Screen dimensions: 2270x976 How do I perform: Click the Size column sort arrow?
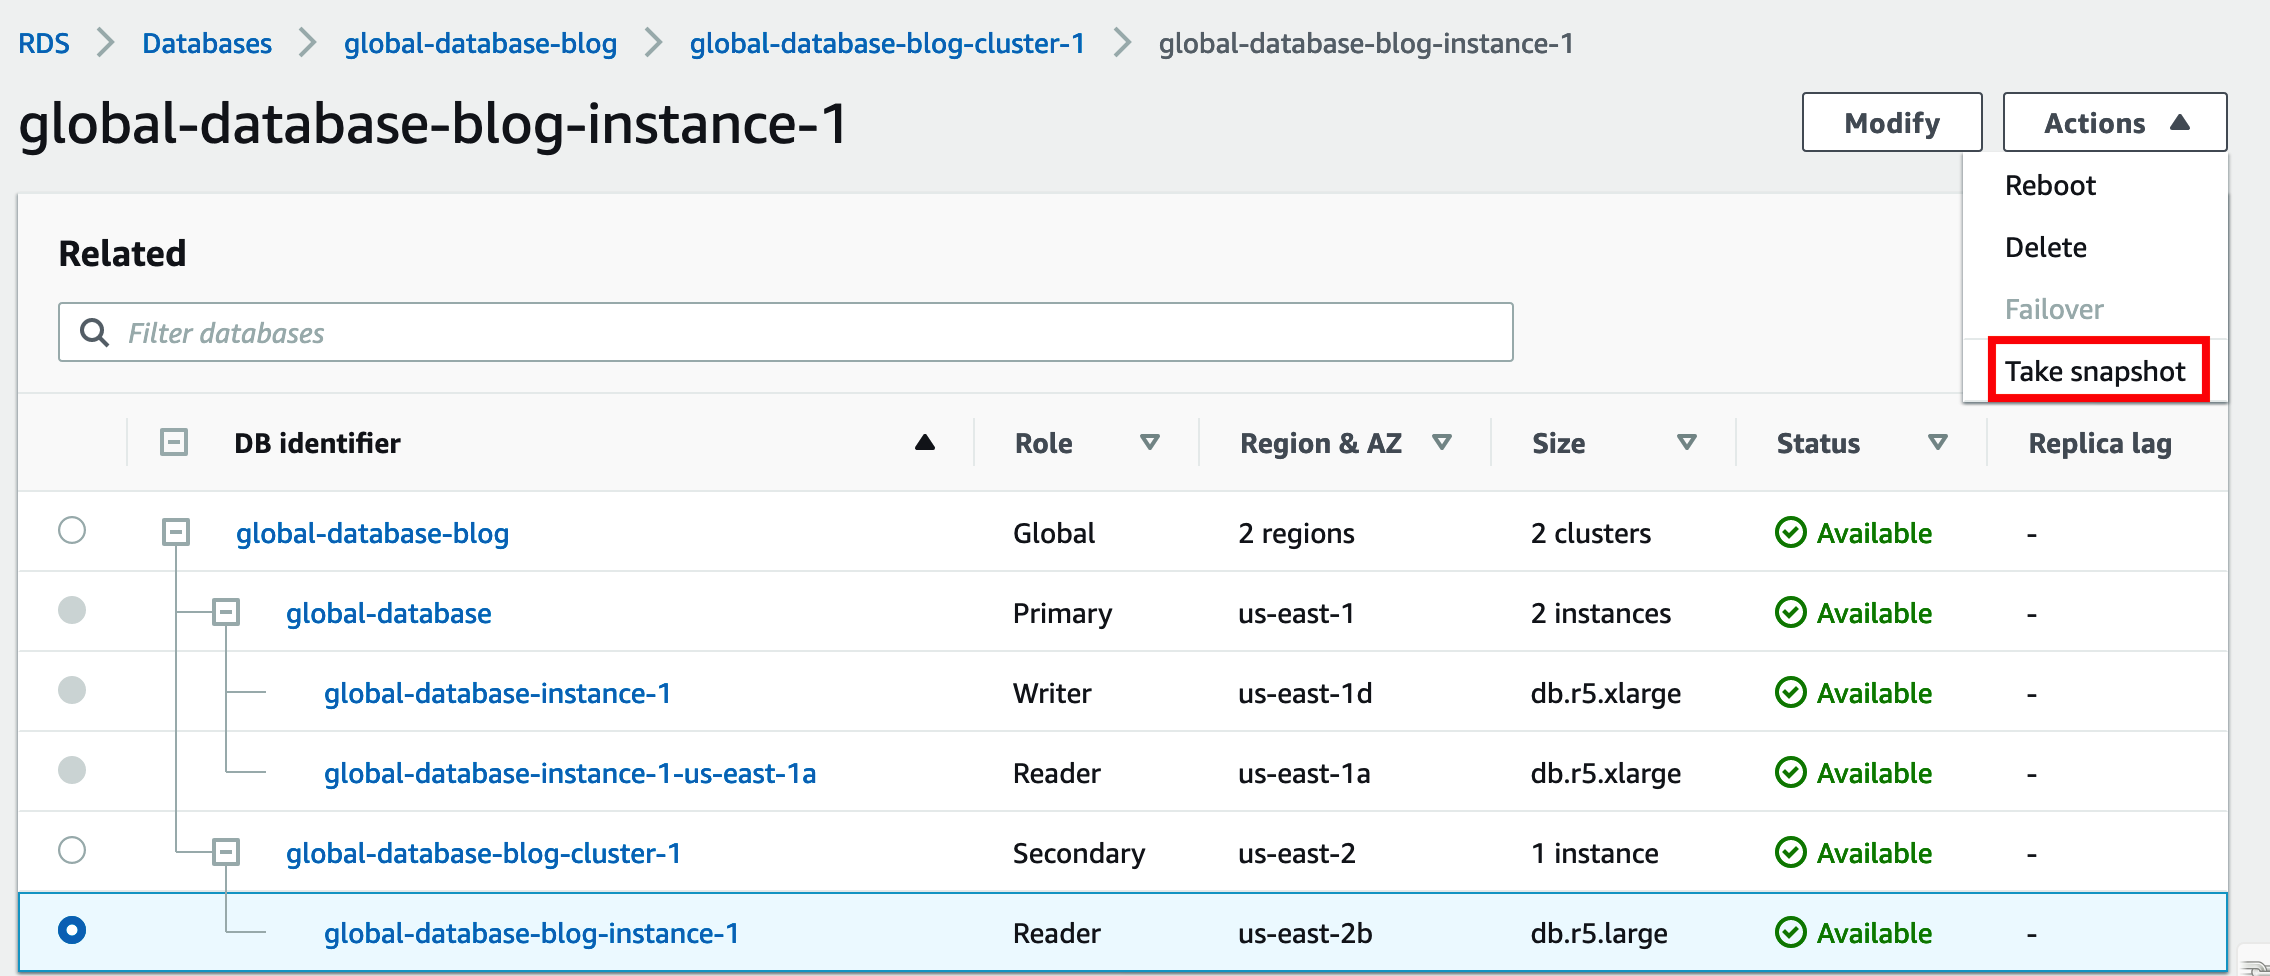(1687, 443)
